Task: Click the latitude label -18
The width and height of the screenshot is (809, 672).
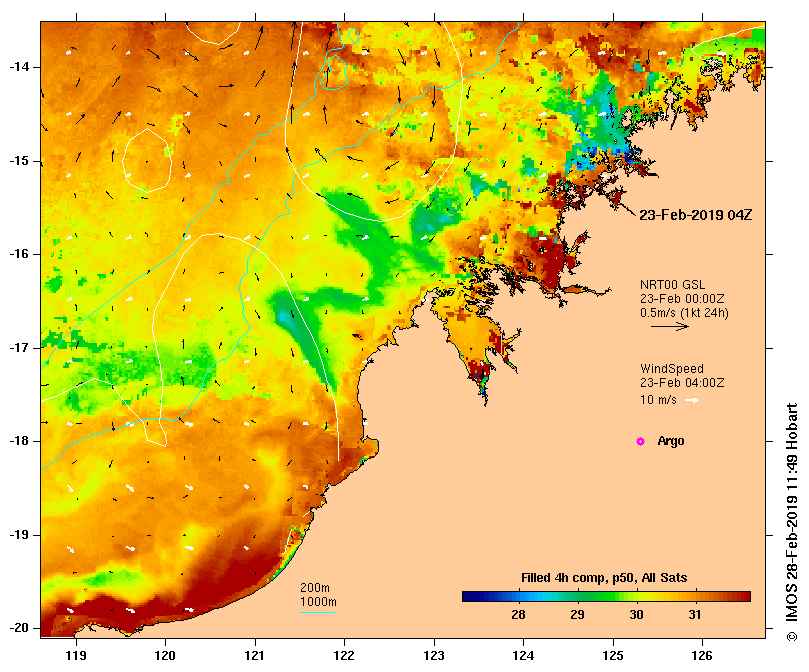Action: coord(19,441)
